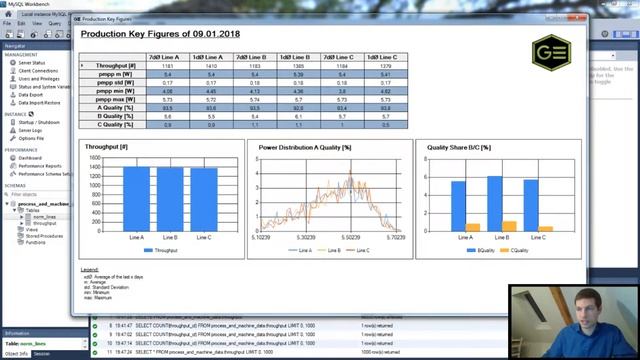Switch to the Local instance MySQL tab
Viewport: 640px width, 360px height.
(x=44, y=14)
